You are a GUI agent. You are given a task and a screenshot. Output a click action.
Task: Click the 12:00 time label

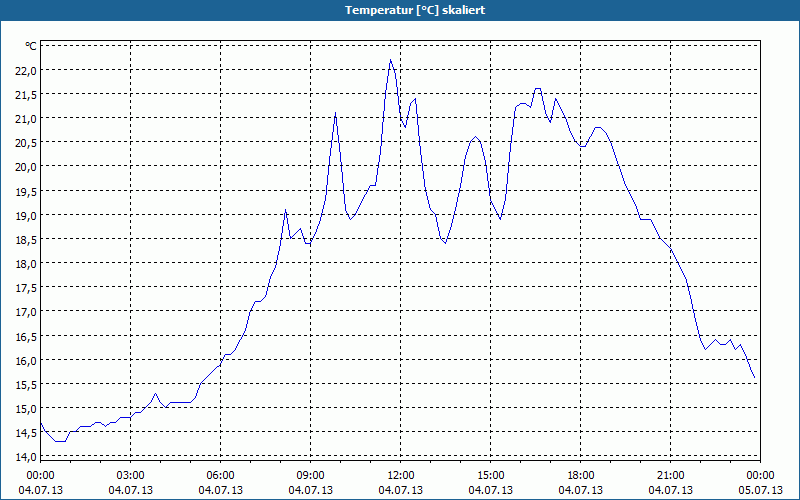click(x=401, y=476)
